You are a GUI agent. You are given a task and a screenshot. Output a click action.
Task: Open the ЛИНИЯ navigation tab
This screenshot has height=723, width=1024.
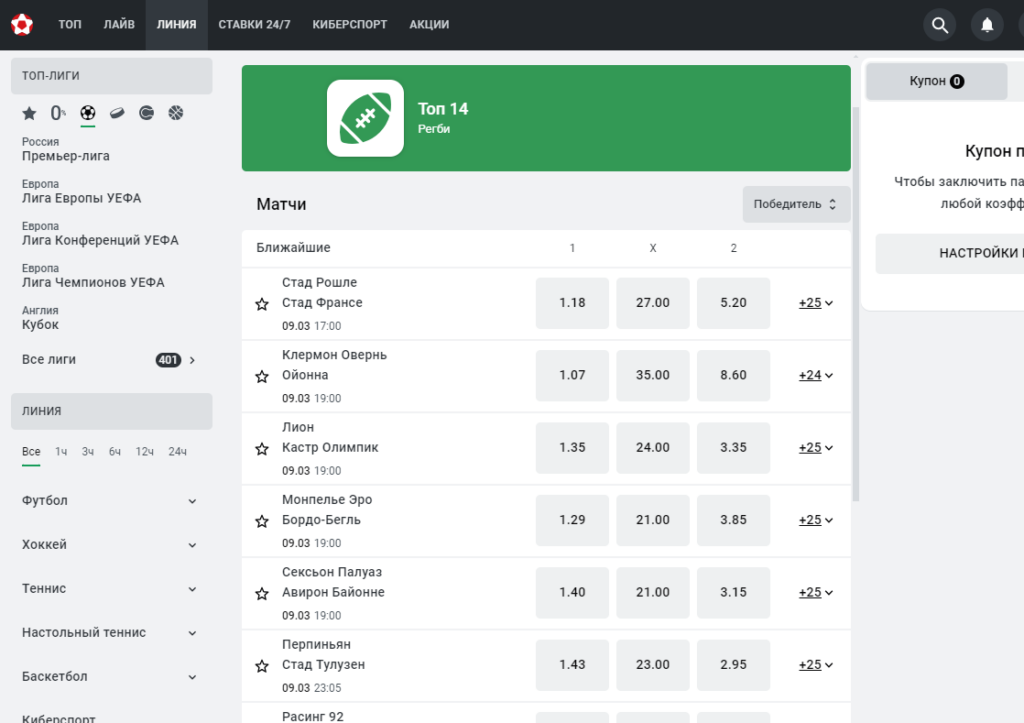point(176,25)
